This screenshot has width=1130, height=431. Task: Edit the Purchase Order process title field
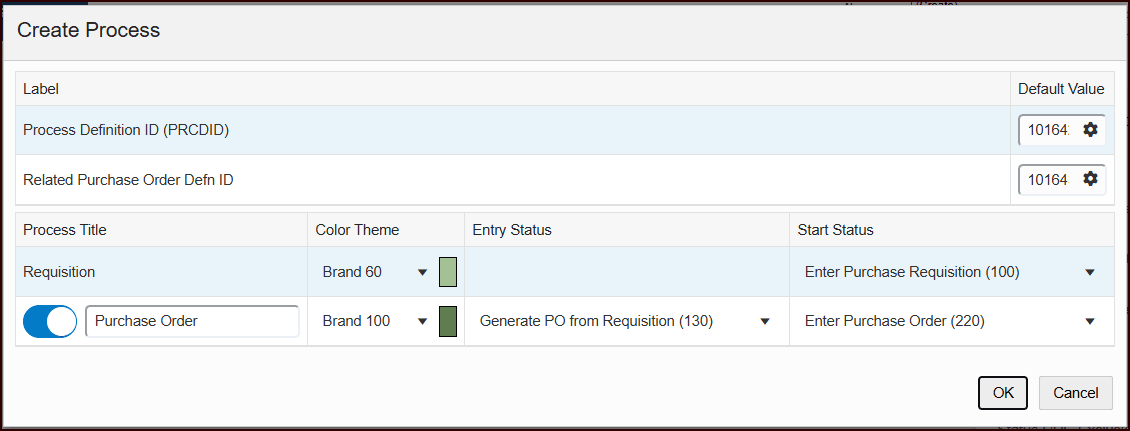[192, 321]
